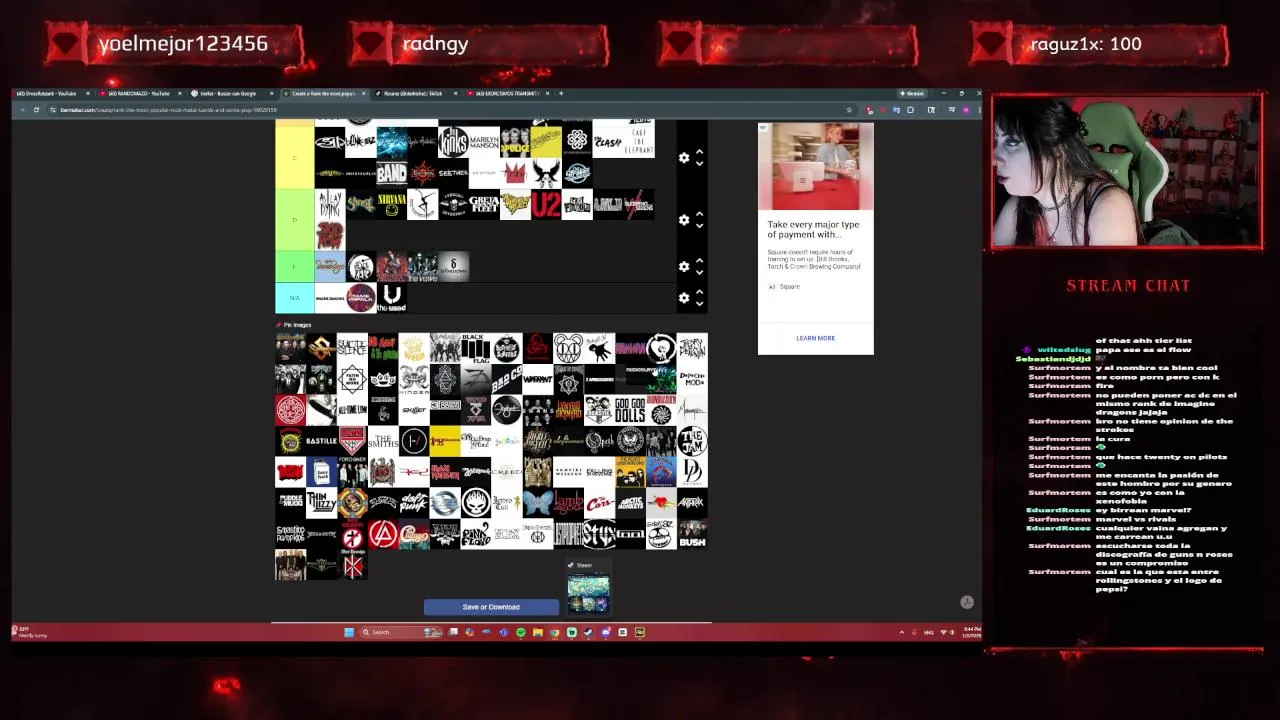The height and width of the screenshot is (720, 1280).
Task: Pick the Dead Kennedys logo in last row
Action: point(352,565)
